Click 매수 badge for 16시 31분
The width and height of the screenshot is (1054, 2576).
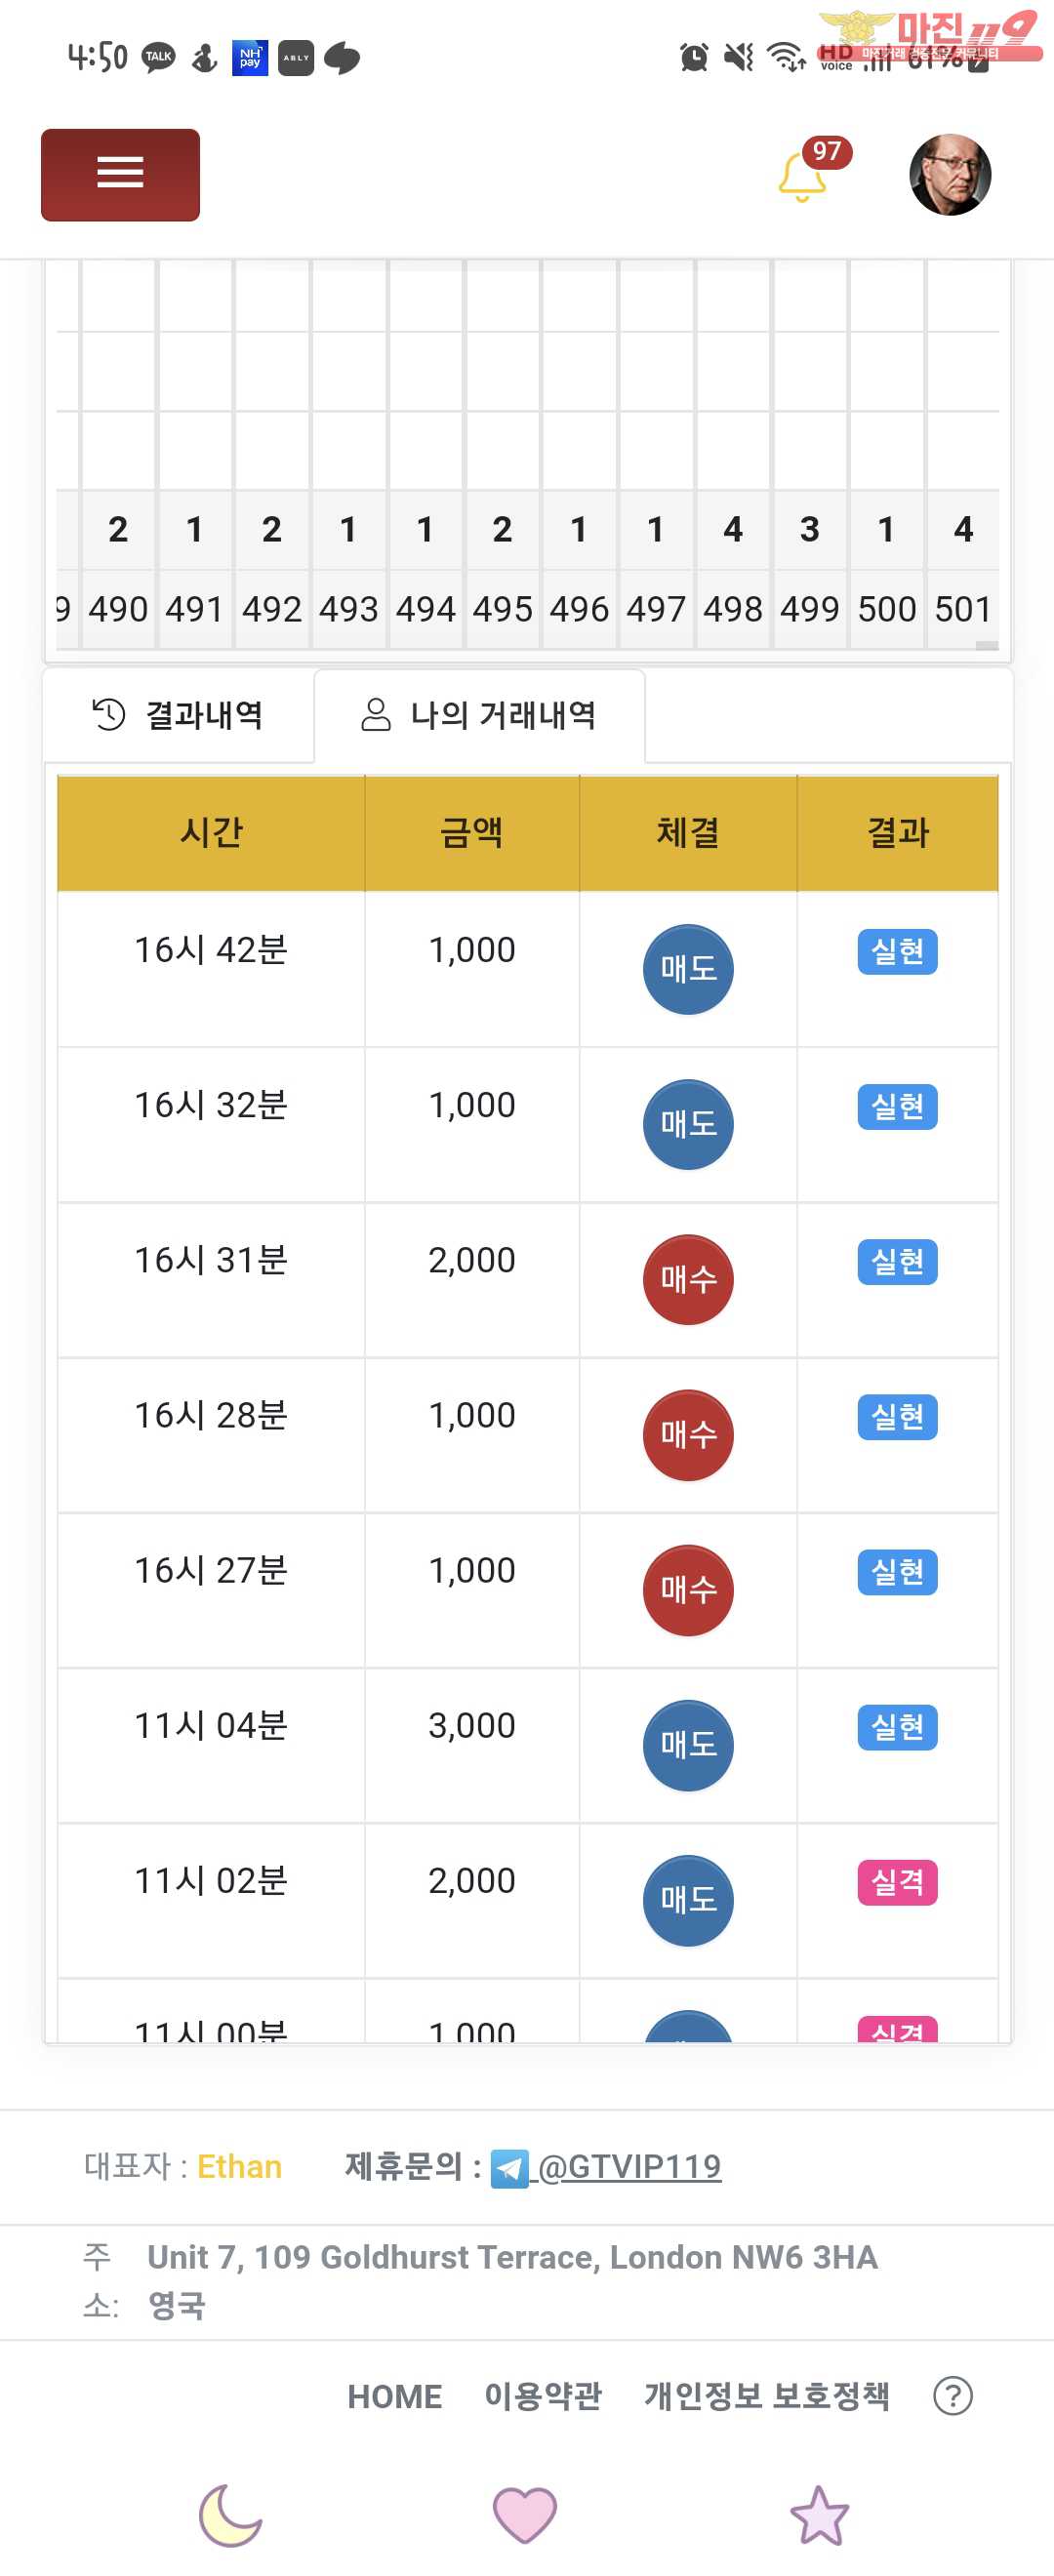pos(688,1280)
